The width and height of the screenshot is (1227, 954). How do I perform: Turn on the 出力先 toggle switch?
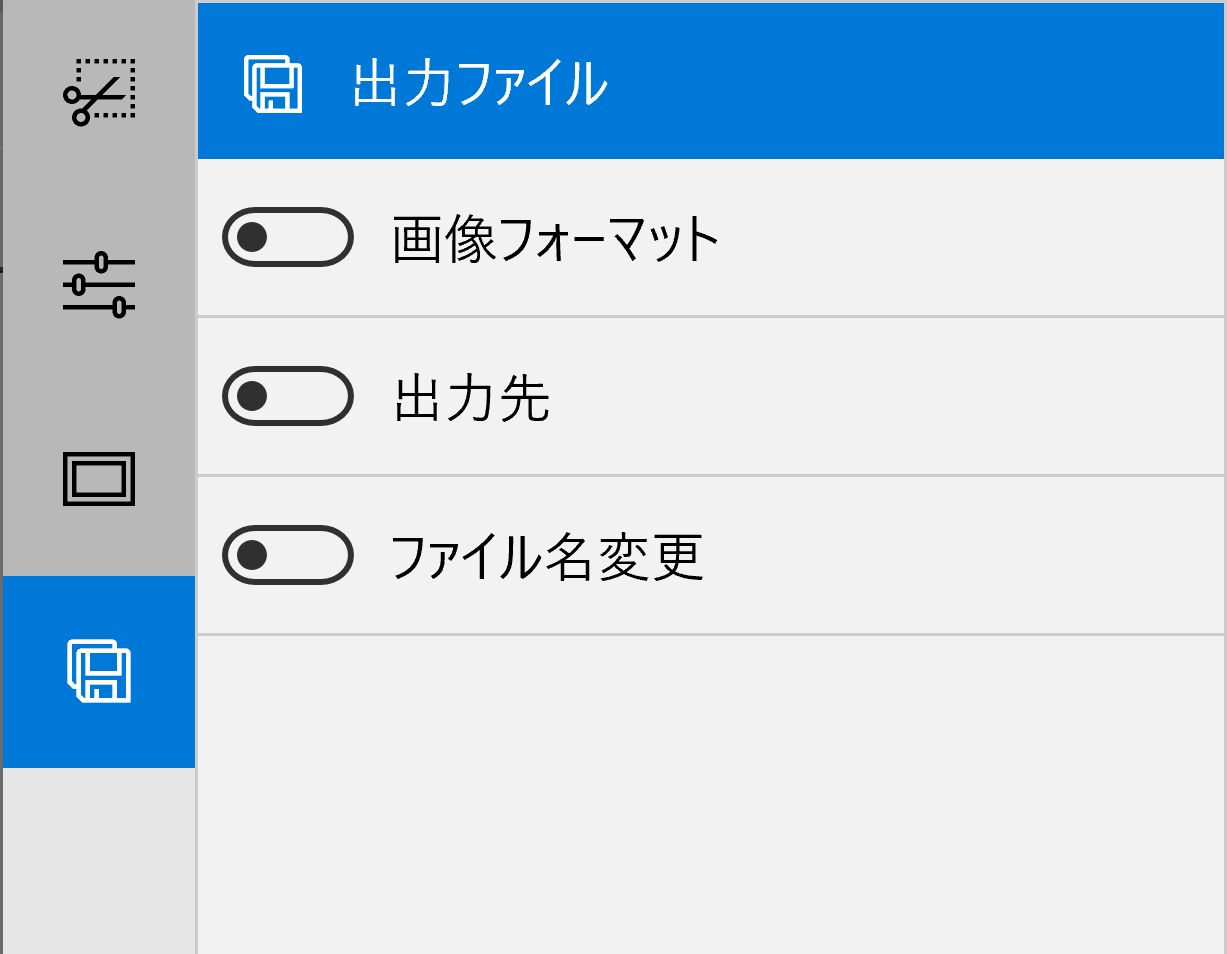point(288,396)
